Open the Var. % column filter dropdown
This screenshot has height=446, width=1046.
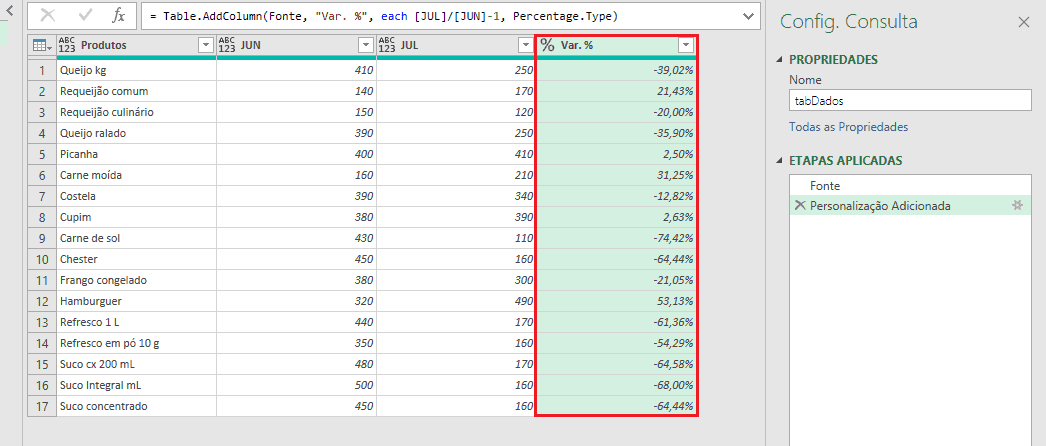[686, 45]
